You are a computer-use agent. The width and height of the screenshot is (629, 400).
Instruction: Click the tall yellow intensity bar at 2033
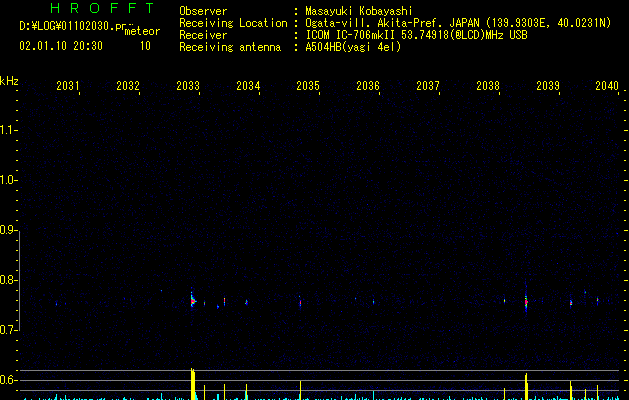pos(193,384)
